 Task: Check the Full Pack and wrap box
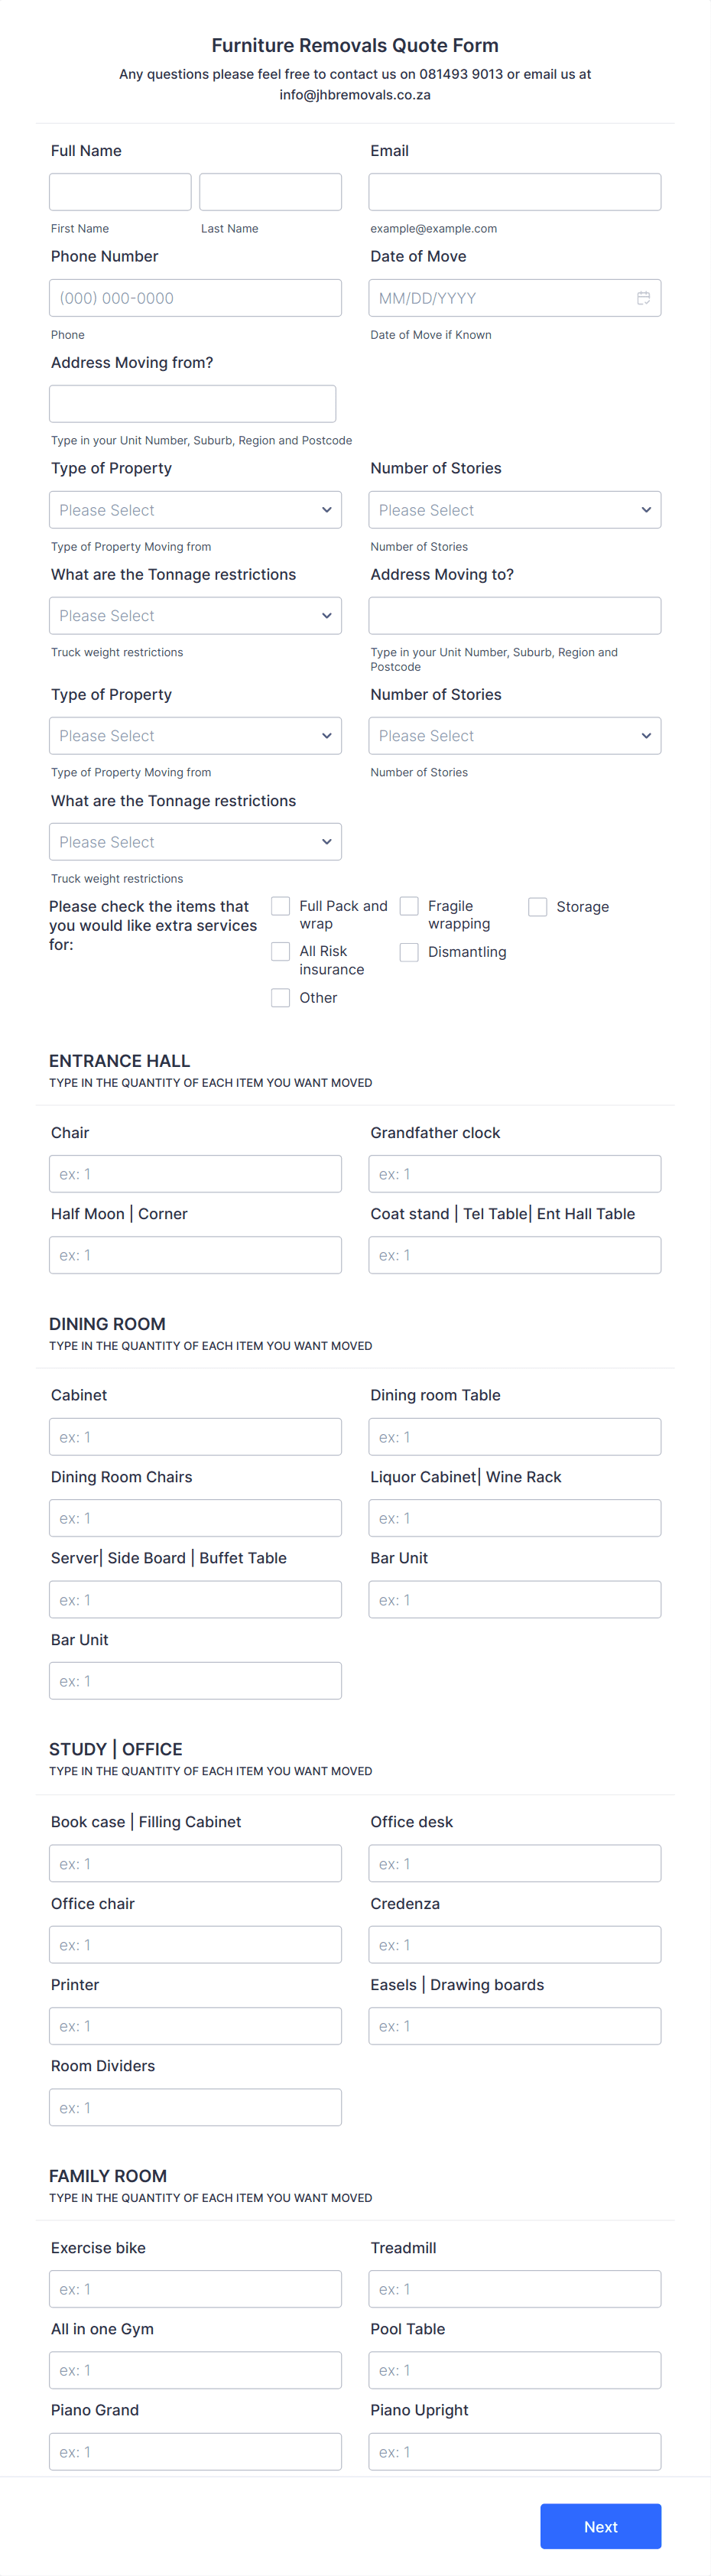281,906
